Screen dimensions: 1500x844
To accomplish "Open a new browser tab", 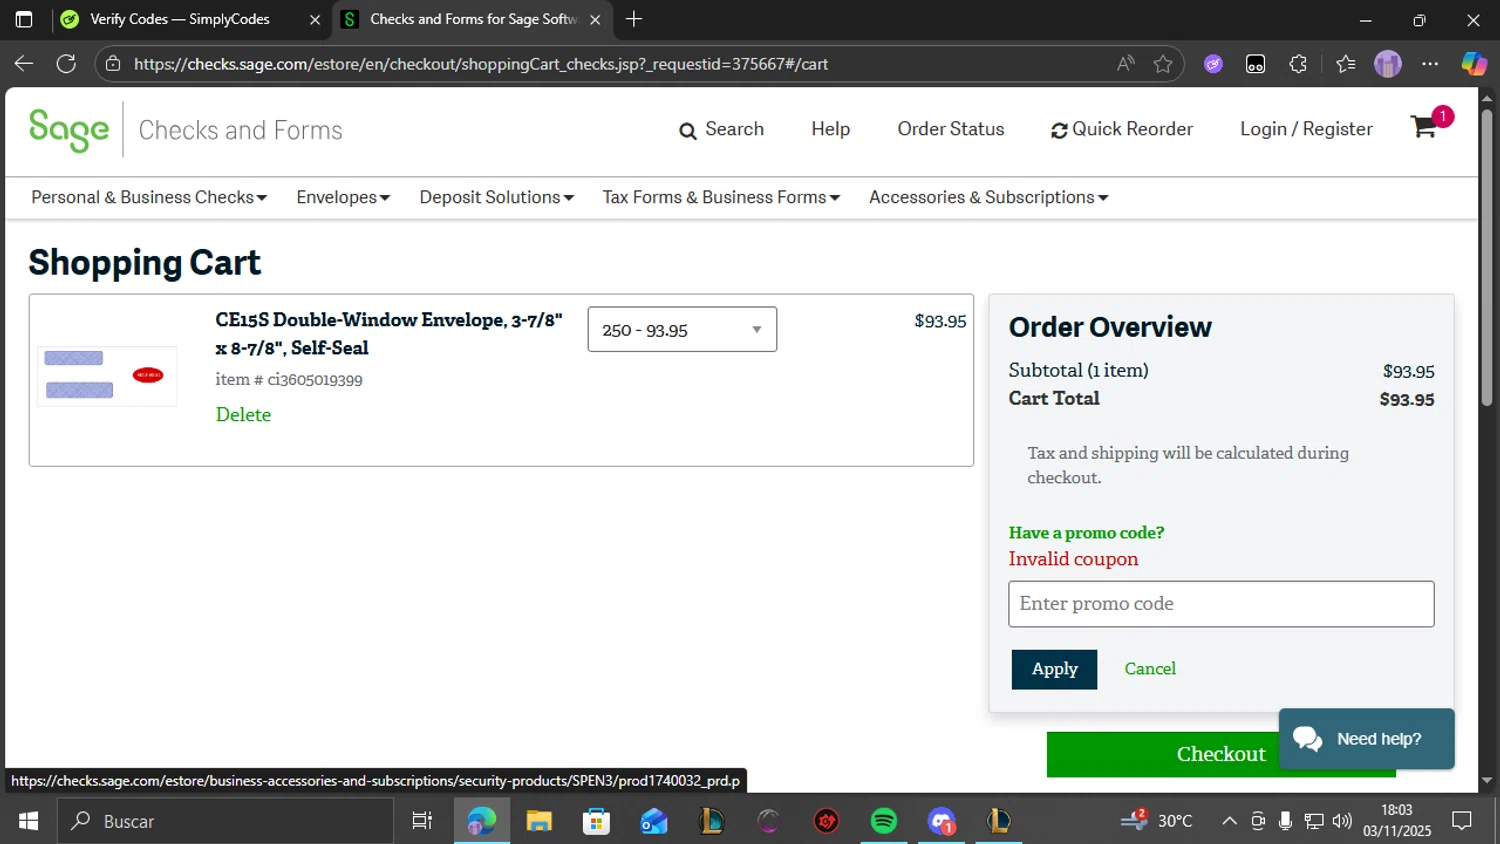I will [633, 19].
